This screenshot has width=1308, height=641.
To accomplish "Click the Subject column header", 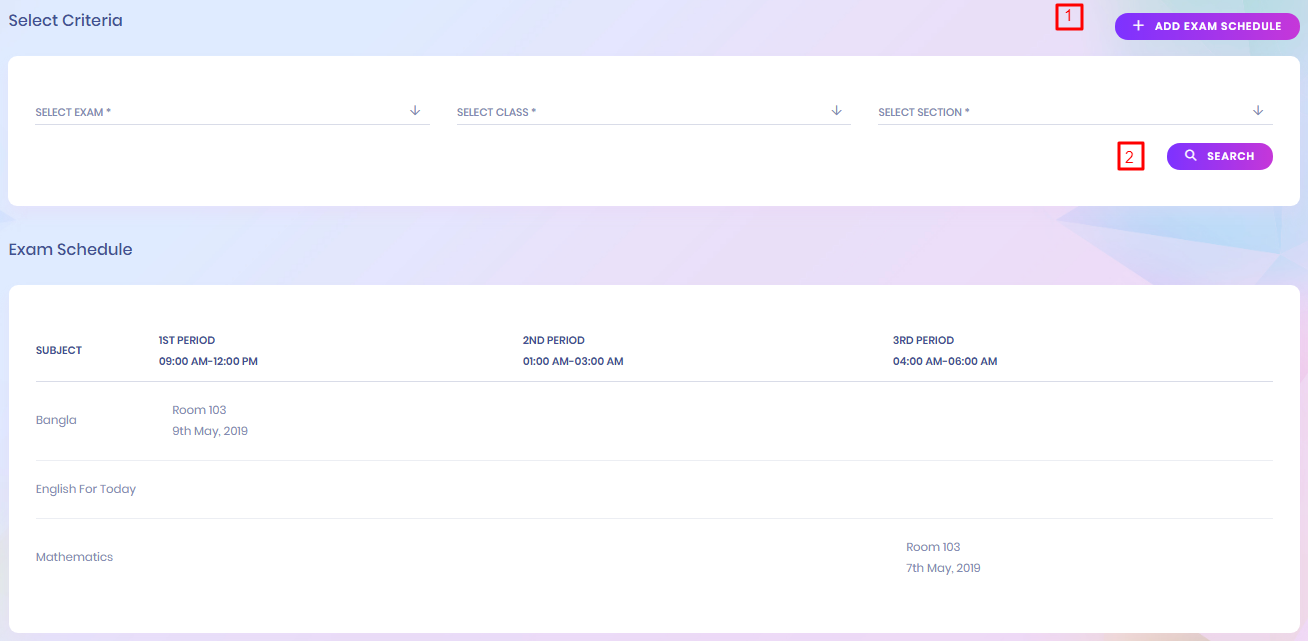I will (59, 350).
